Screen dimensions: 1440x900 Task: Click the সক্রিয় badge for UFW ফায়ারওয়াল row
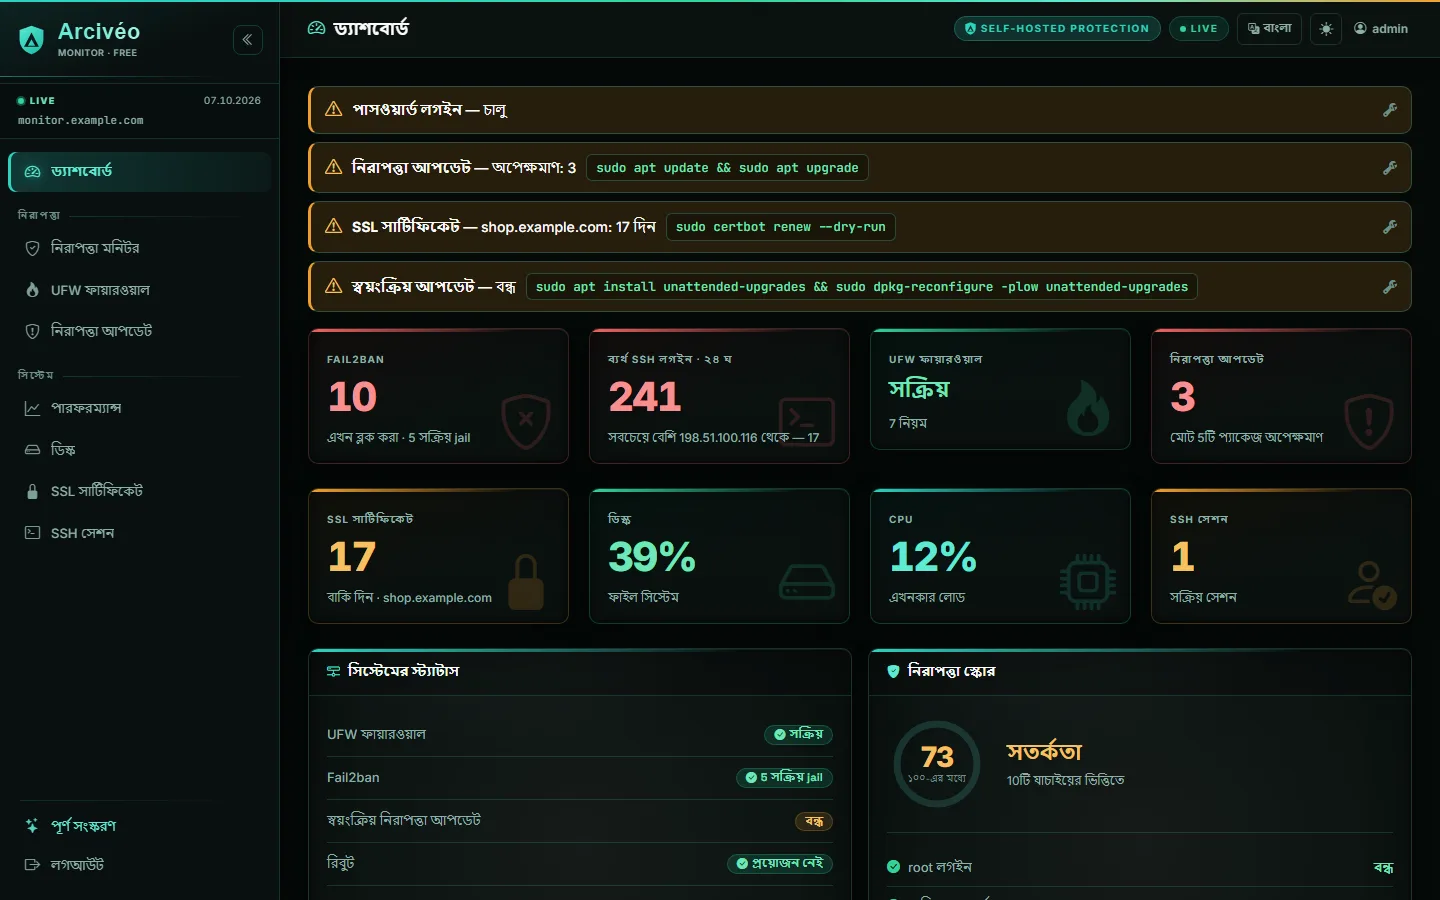[x=798, y=735]
